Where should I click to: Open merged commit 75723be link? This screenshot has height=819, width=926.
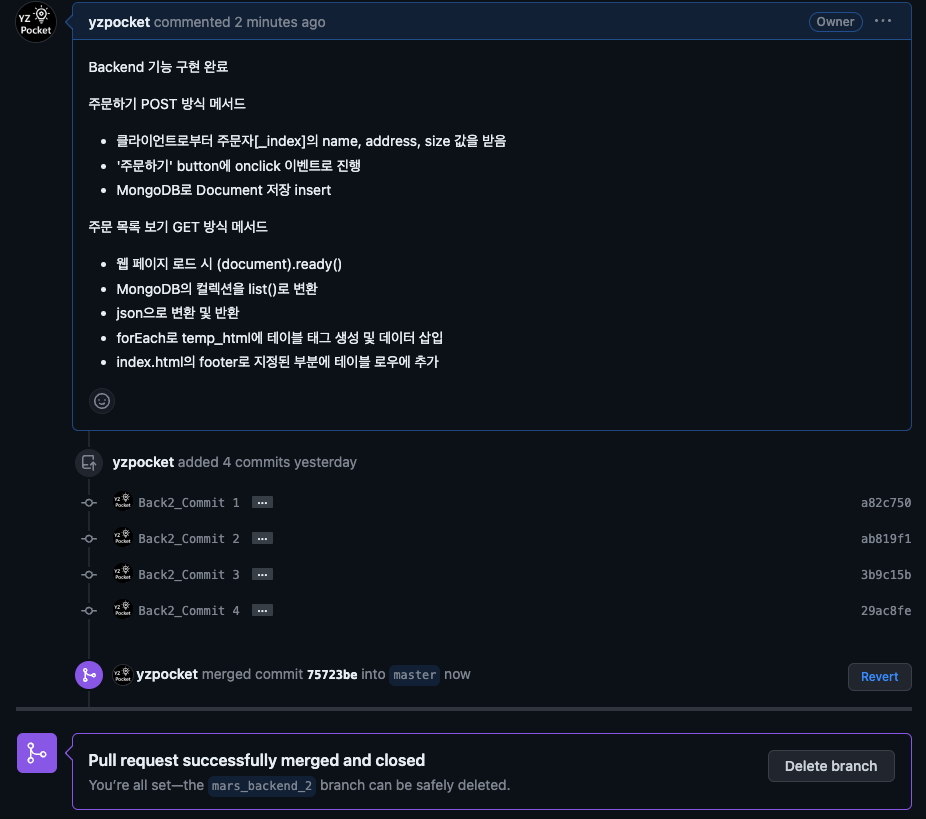(332, 675)
